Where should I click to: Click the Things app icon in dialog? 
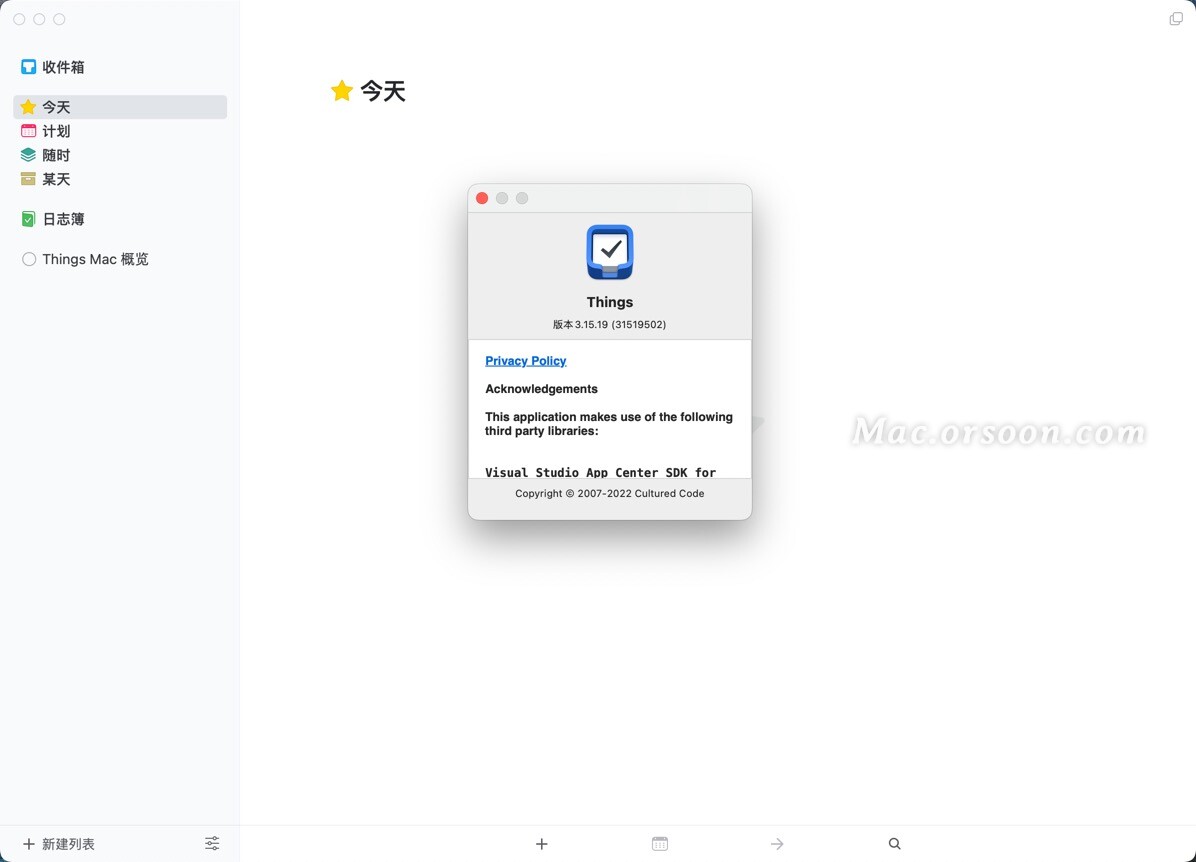(609, 252)
